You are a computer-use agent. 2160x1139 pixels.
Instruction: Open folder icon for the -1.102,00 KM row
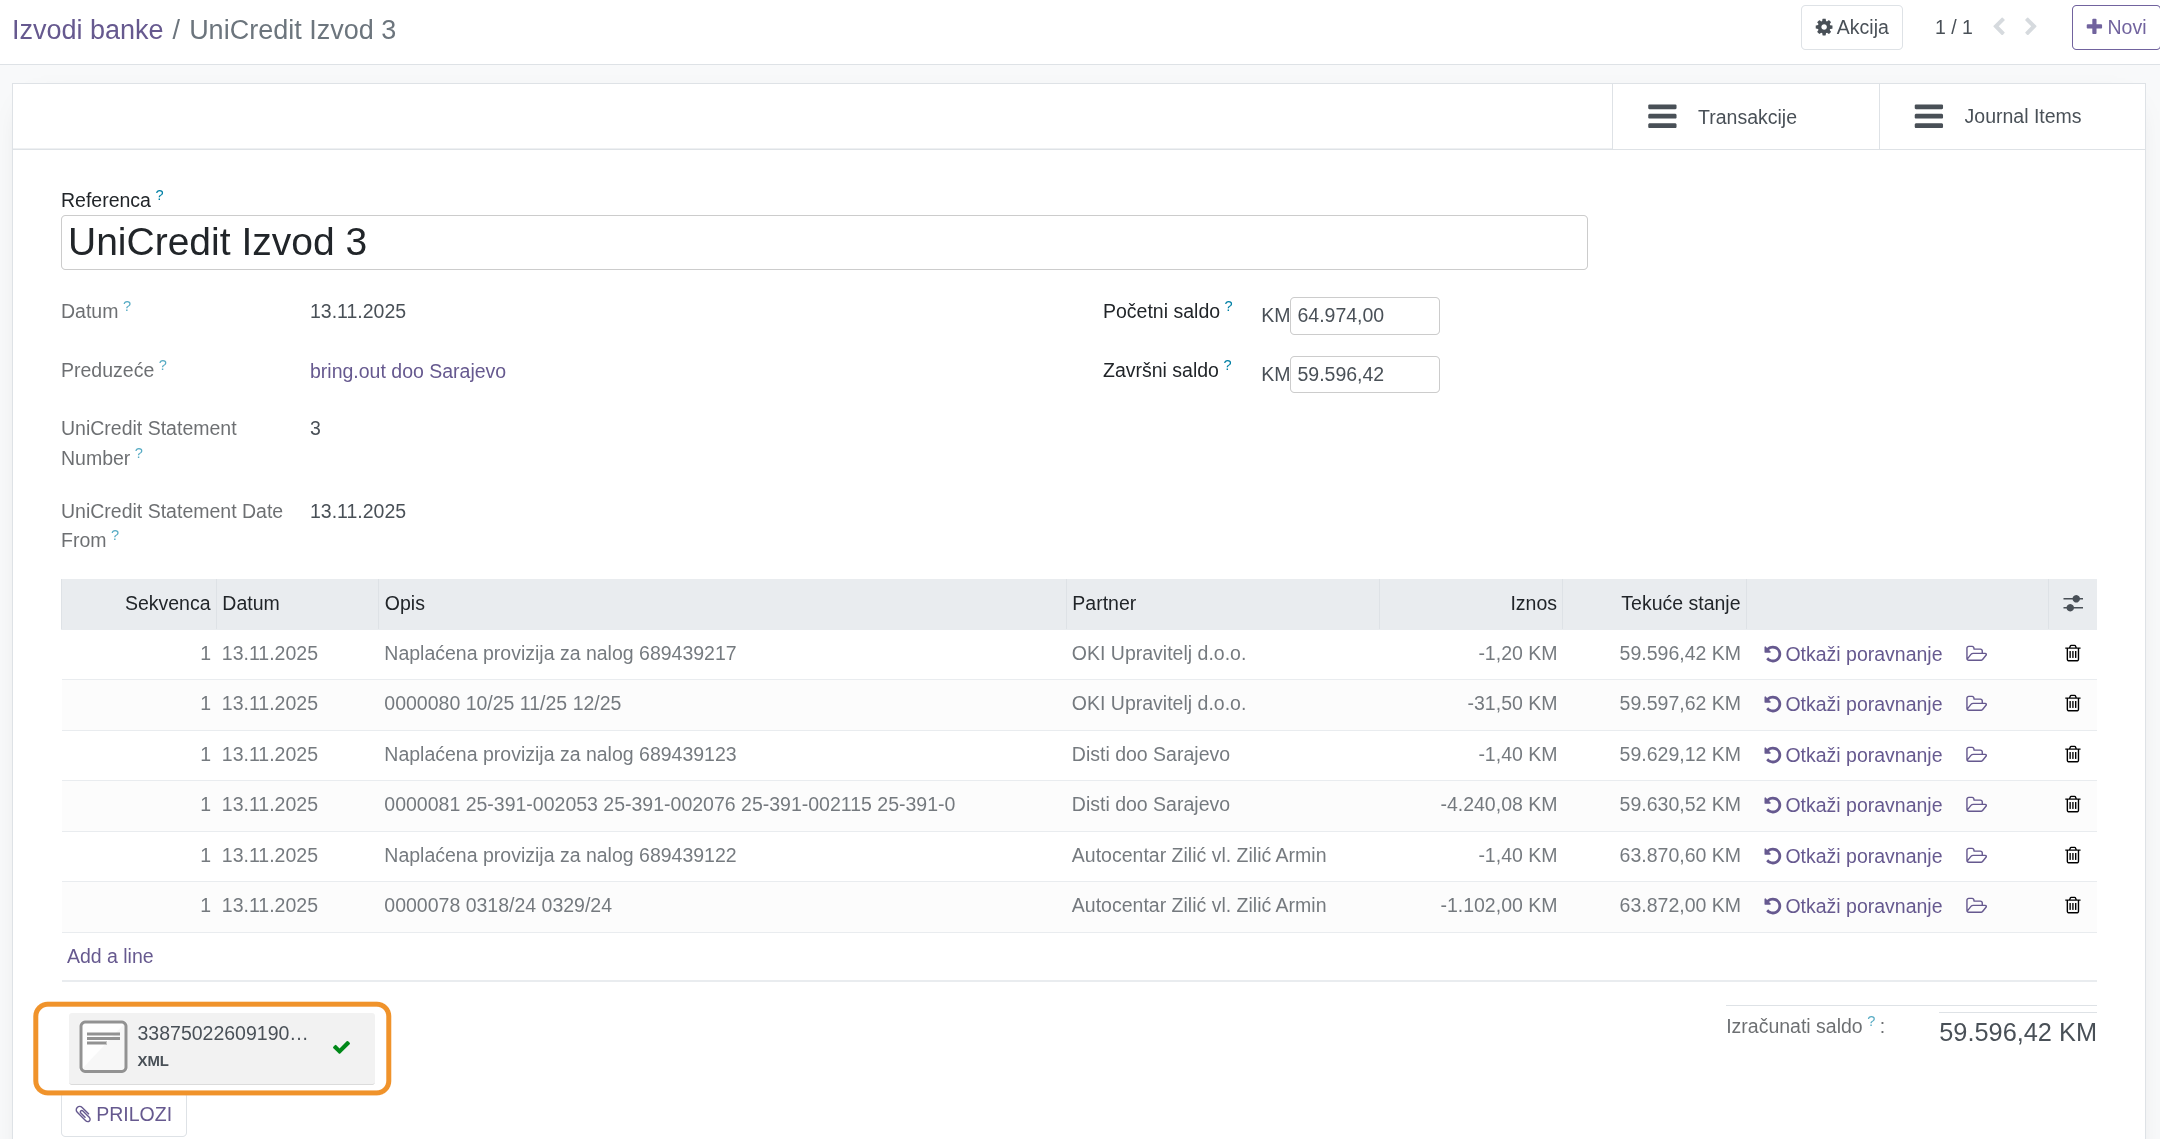click(x=1976, y=906)
